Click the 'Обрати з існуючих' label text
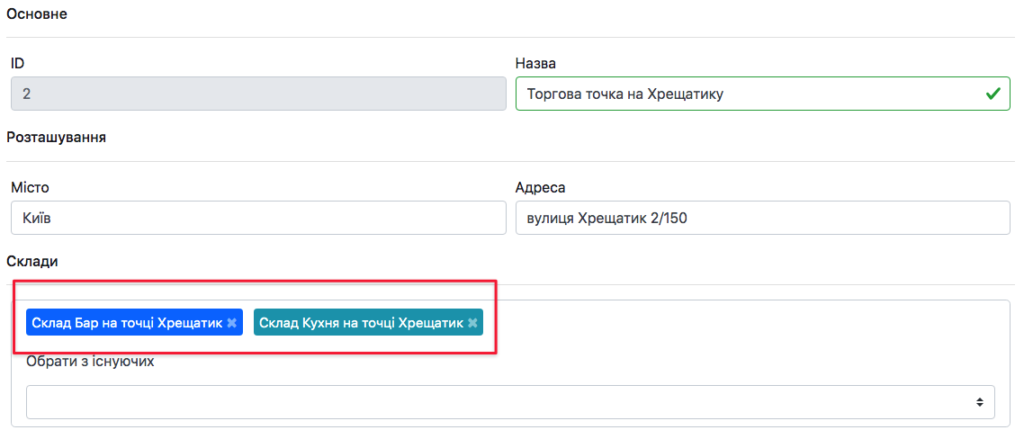 pyautogui.click(x=90, y=362)
